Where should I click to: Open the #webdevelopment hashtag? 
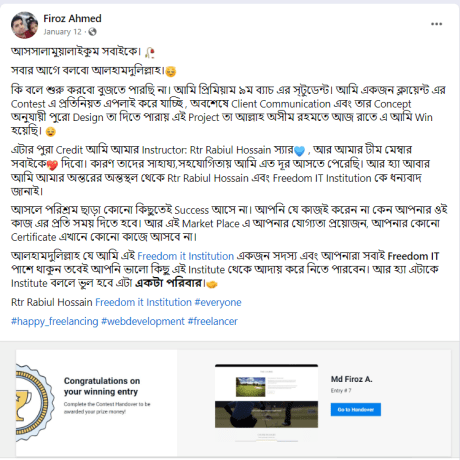pos(143,321)
